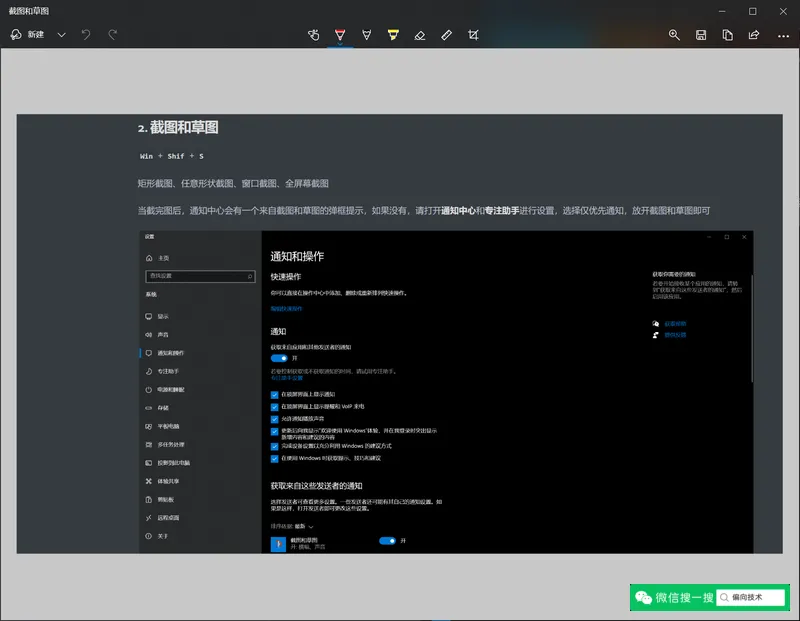Screen dimensions: 800x621
Task: Click the 投影到此电脑 sidebar icon
Action: [148, 463]
